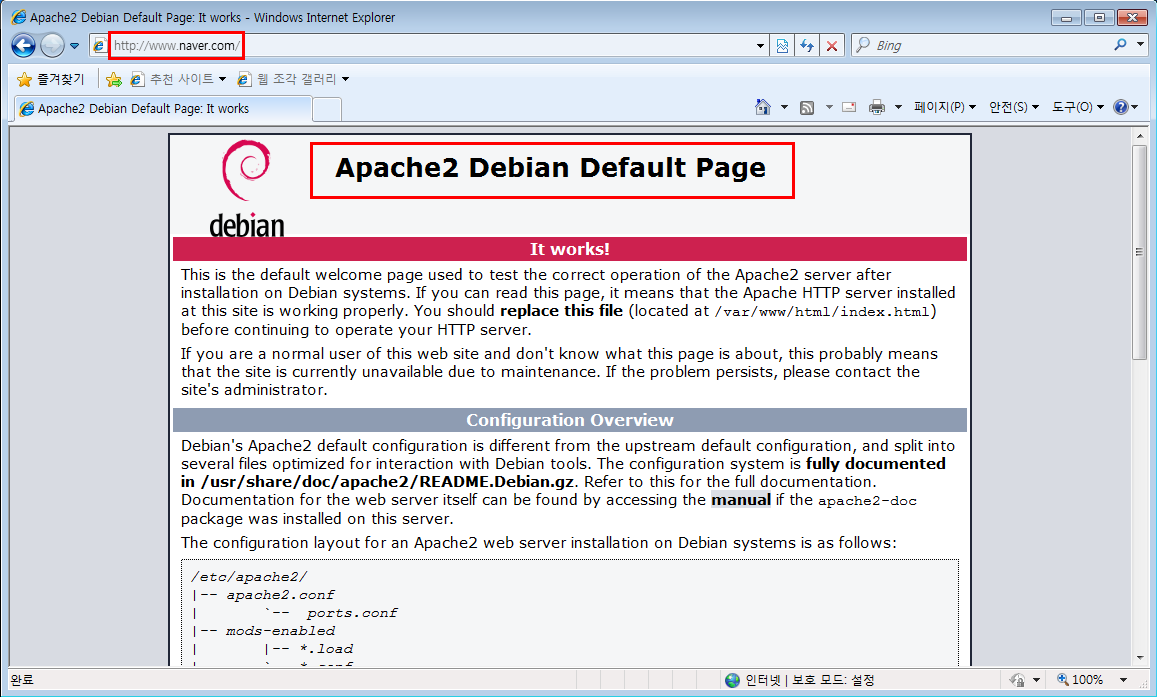The width and height of the screenshot is (1157, 697).
Task: Toggle the Compatibility View icon
Action: click(782, 46)
